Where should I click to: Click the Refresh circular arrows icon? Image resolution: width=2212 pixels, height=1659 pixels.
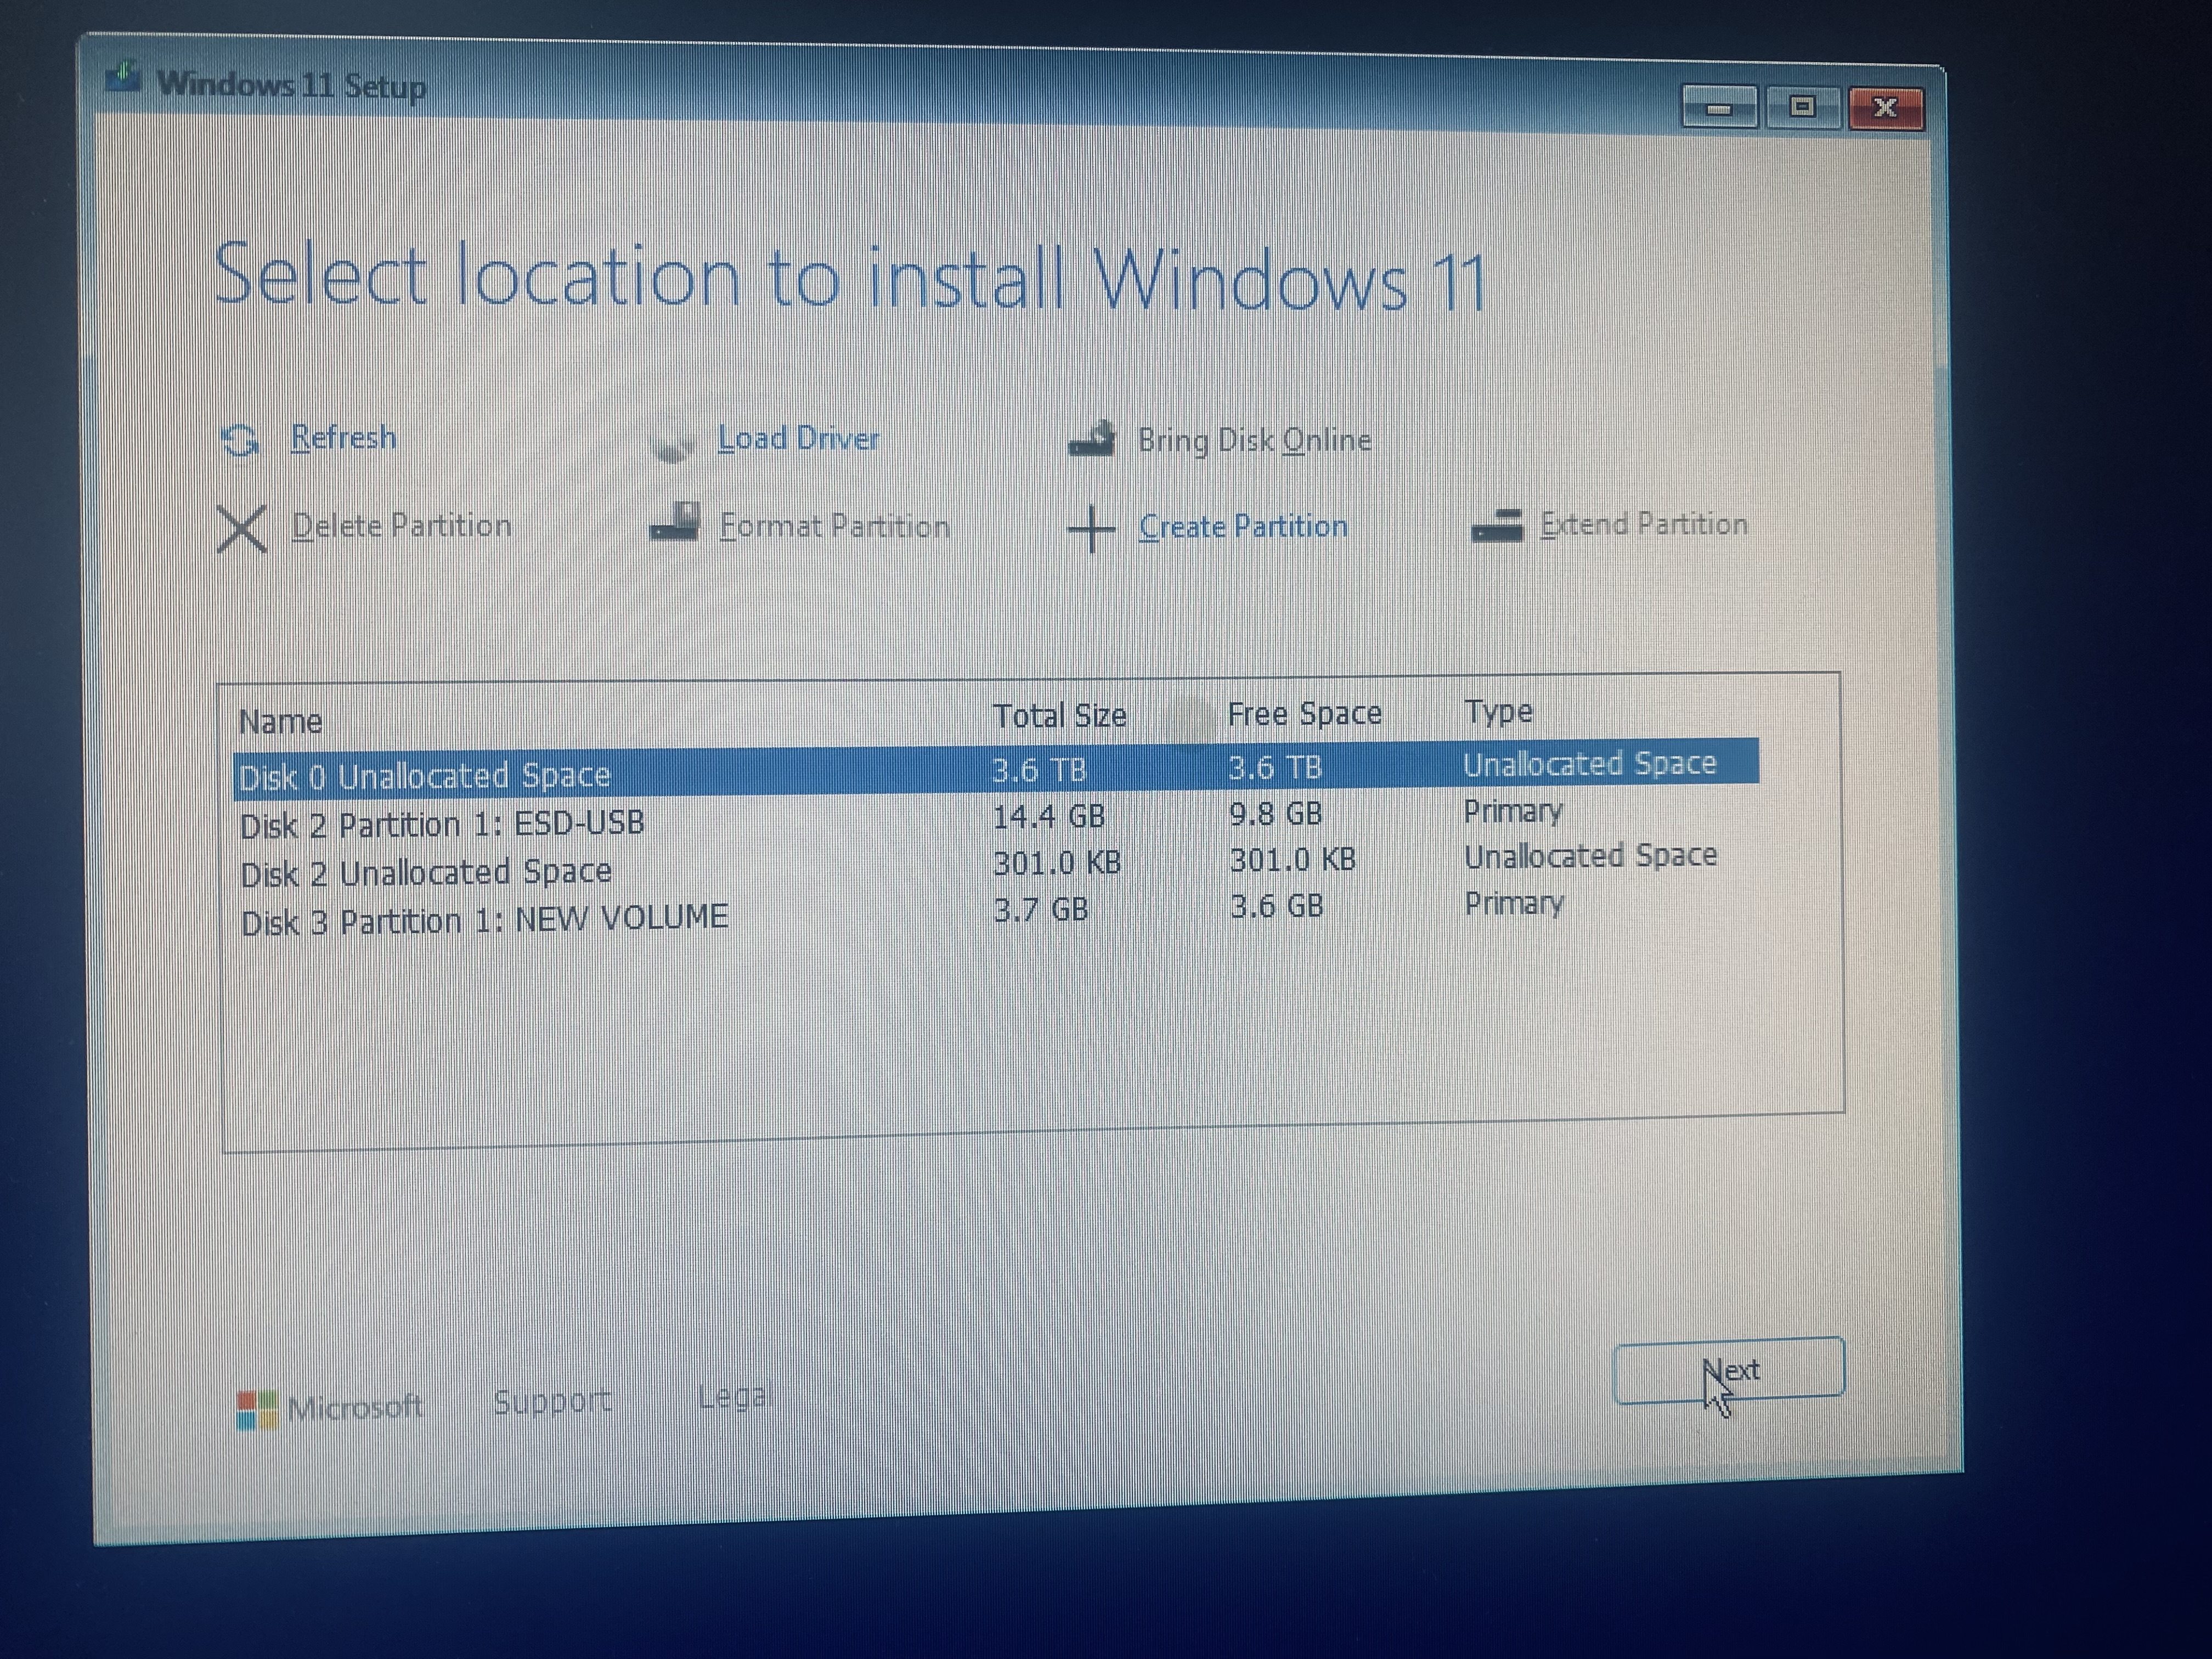[240, 440]
